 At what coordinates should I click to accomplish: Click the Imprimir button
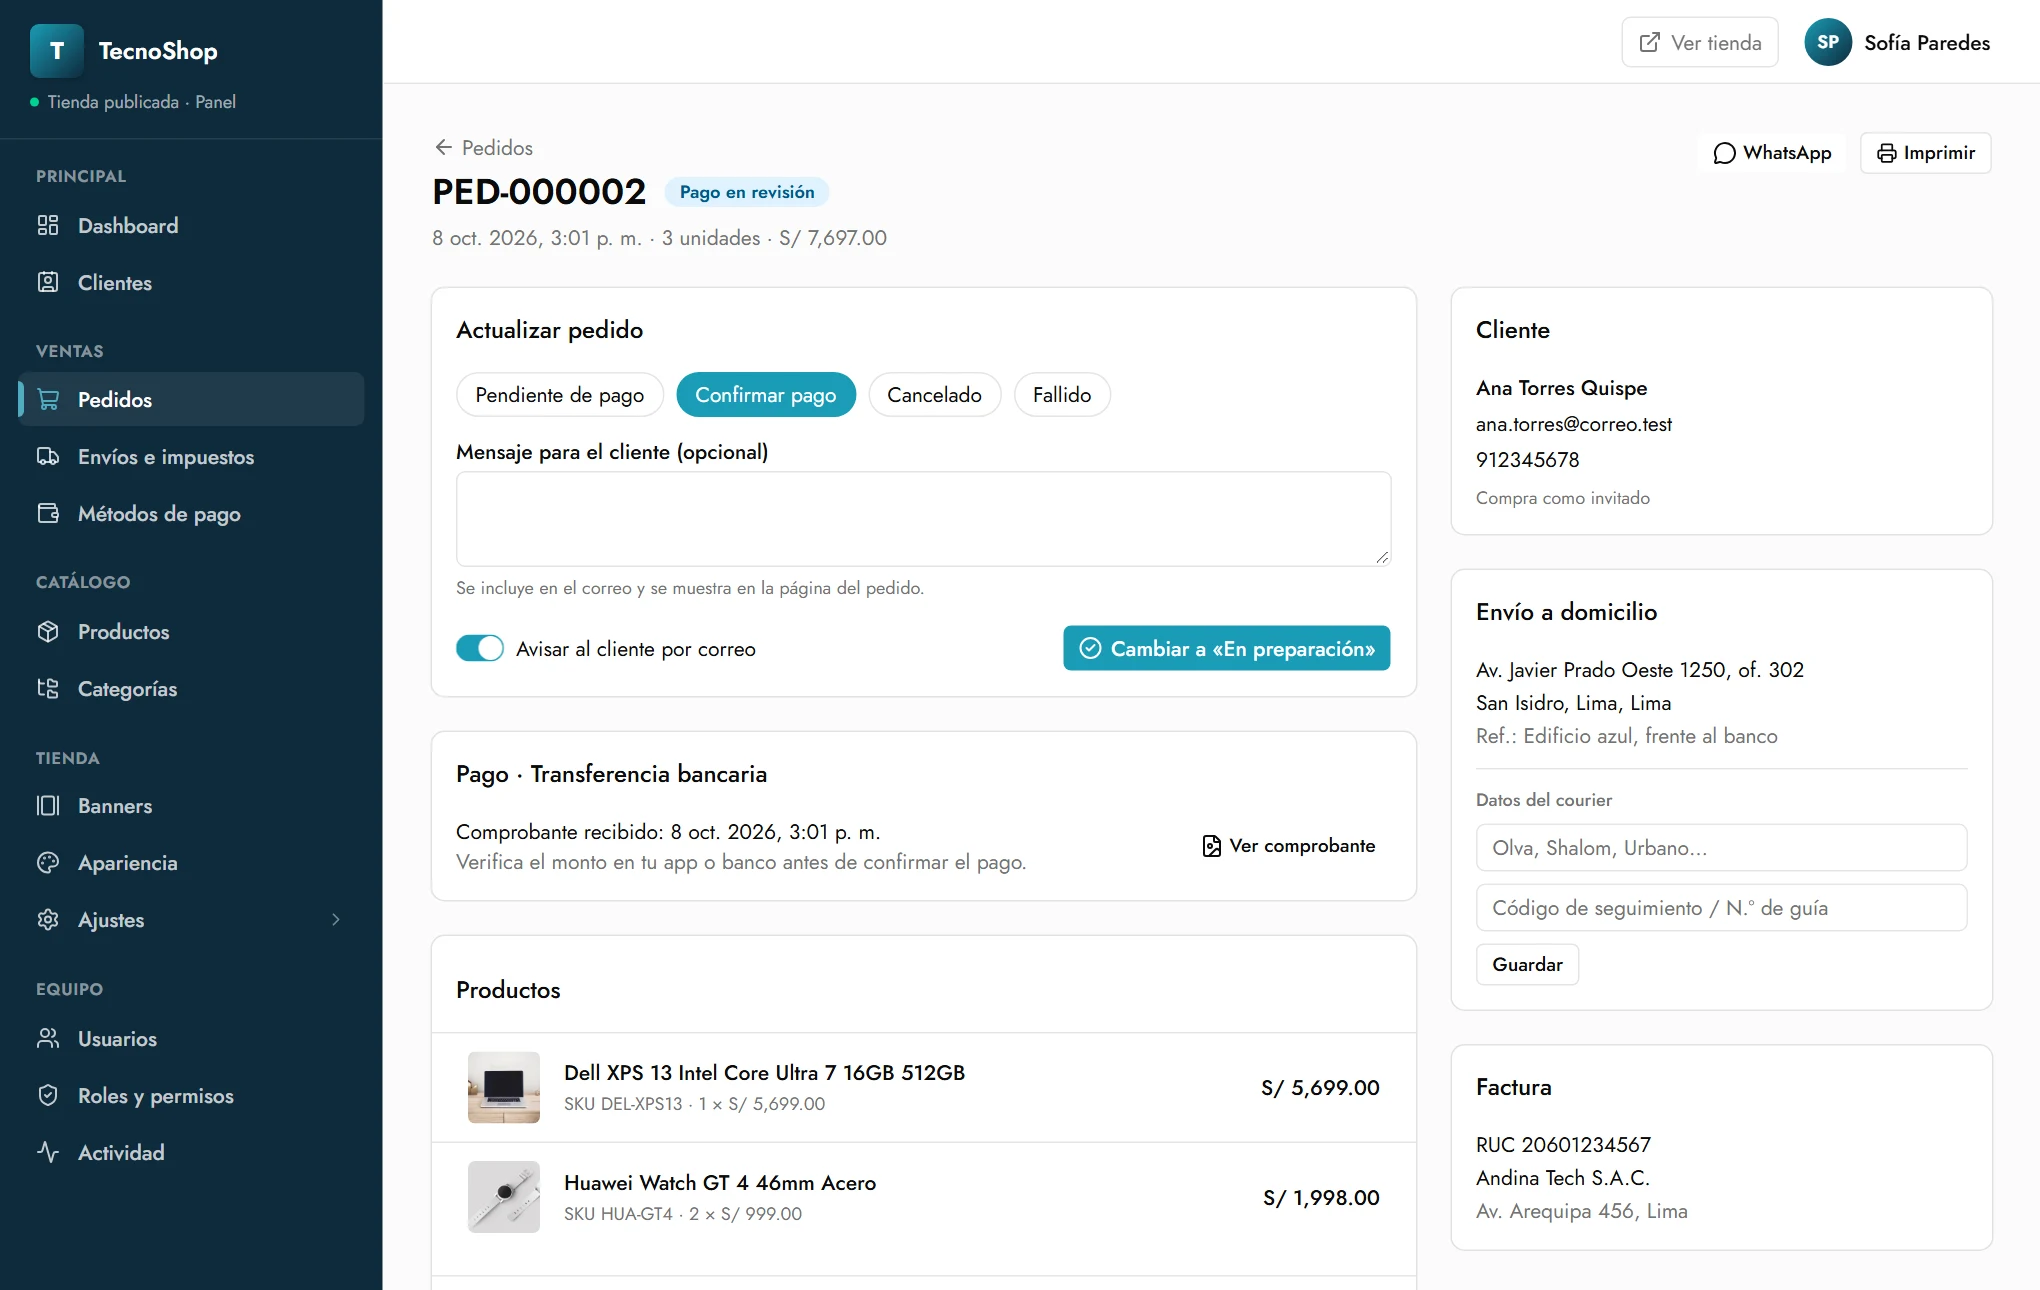tap(1926, 153)
